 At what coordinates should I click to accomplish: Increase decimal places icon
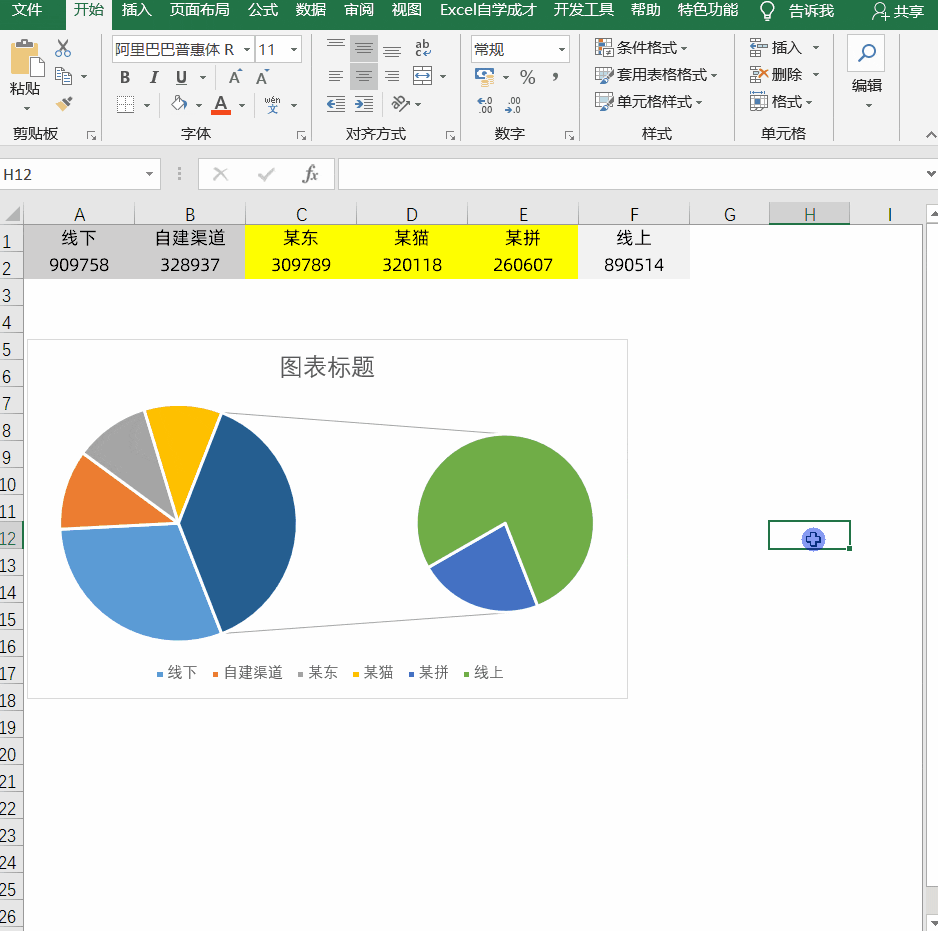pyautogui.click(x=485, y=105)
